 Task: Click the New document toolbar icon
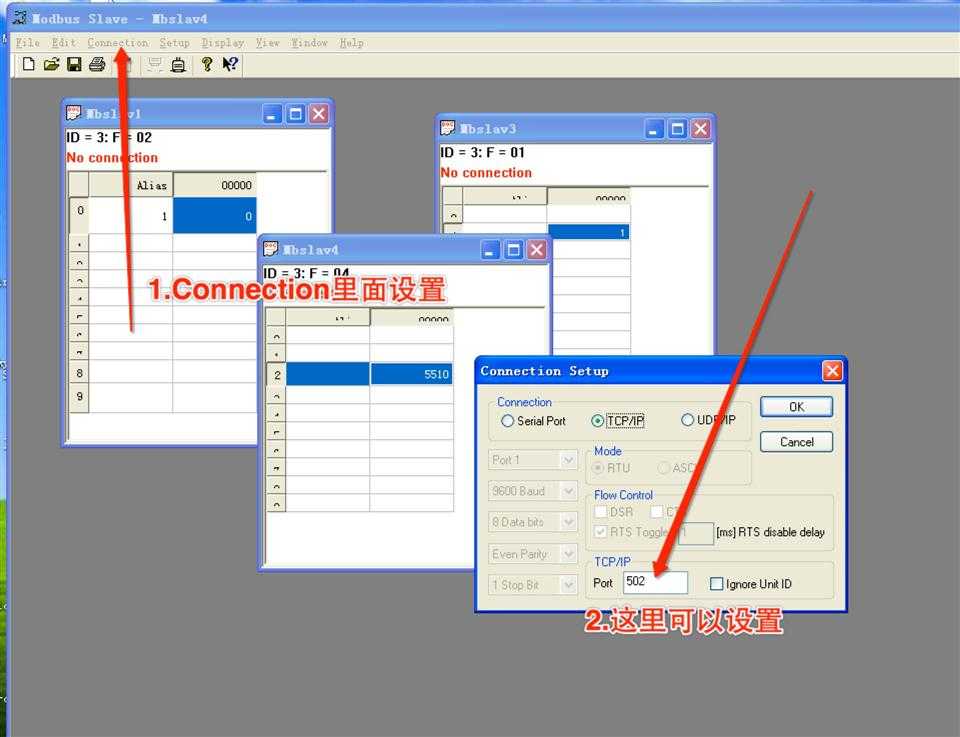coord(28,64)
